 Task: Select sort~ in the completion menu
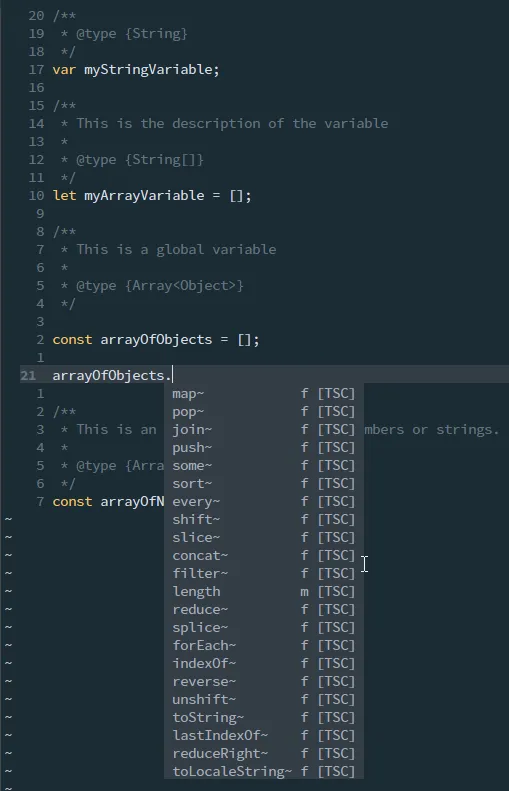[x=263, y=484]
